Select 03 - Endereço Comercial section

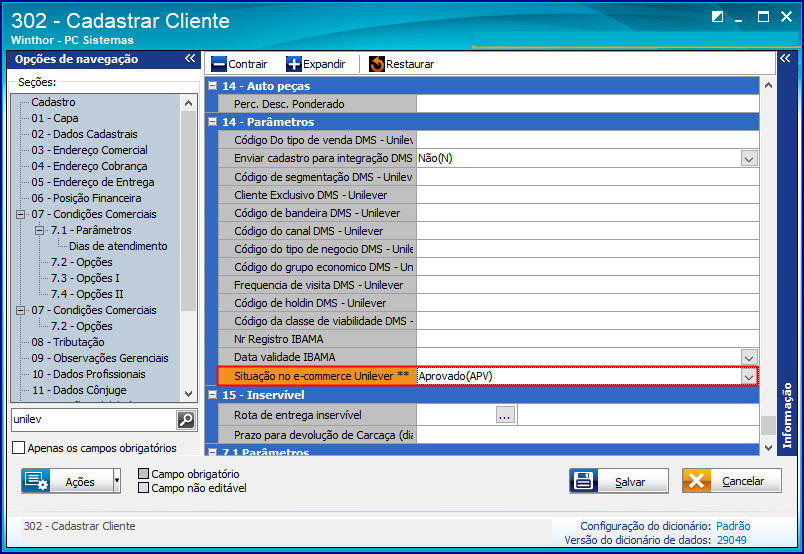(x=90, y=150)
